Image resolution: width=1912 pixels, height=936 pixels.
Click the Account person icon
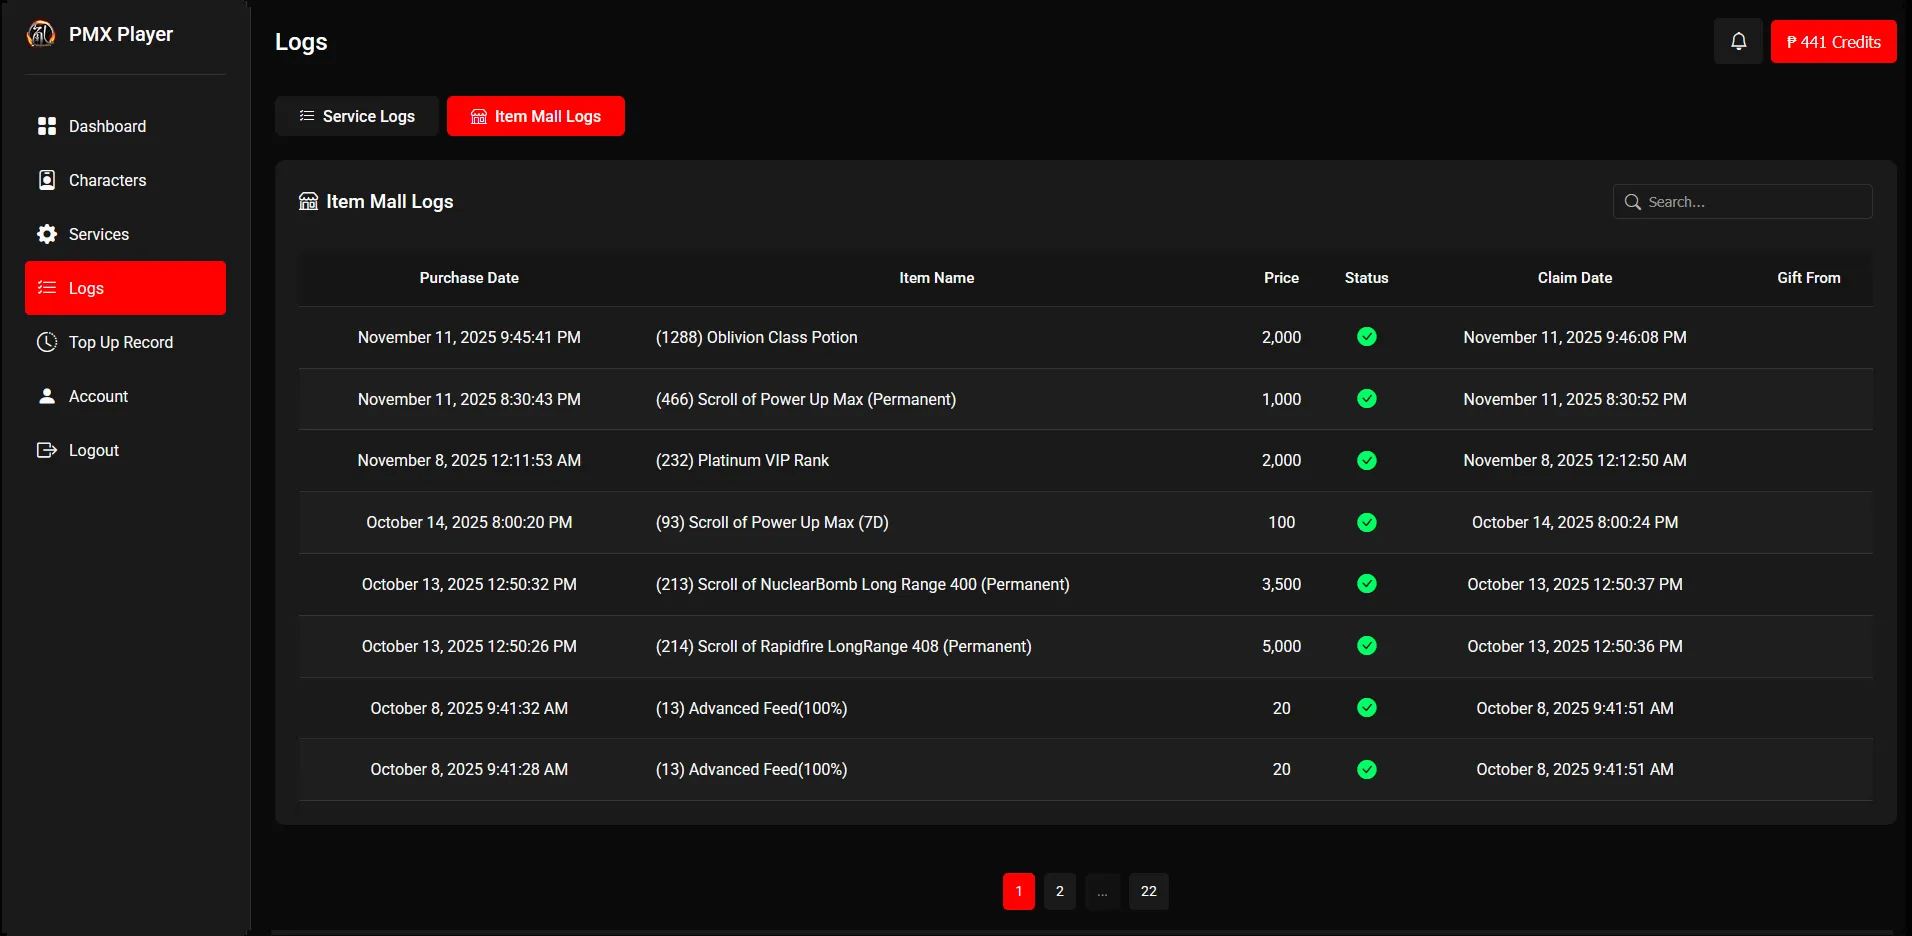click(47, 396)
